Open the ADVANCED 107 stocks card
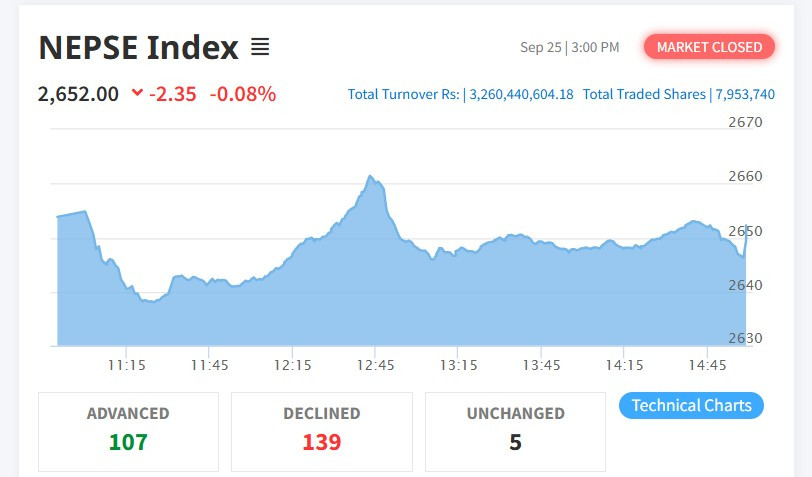The image size is (812, 477). pyautogui.click(x=128, y=431)
